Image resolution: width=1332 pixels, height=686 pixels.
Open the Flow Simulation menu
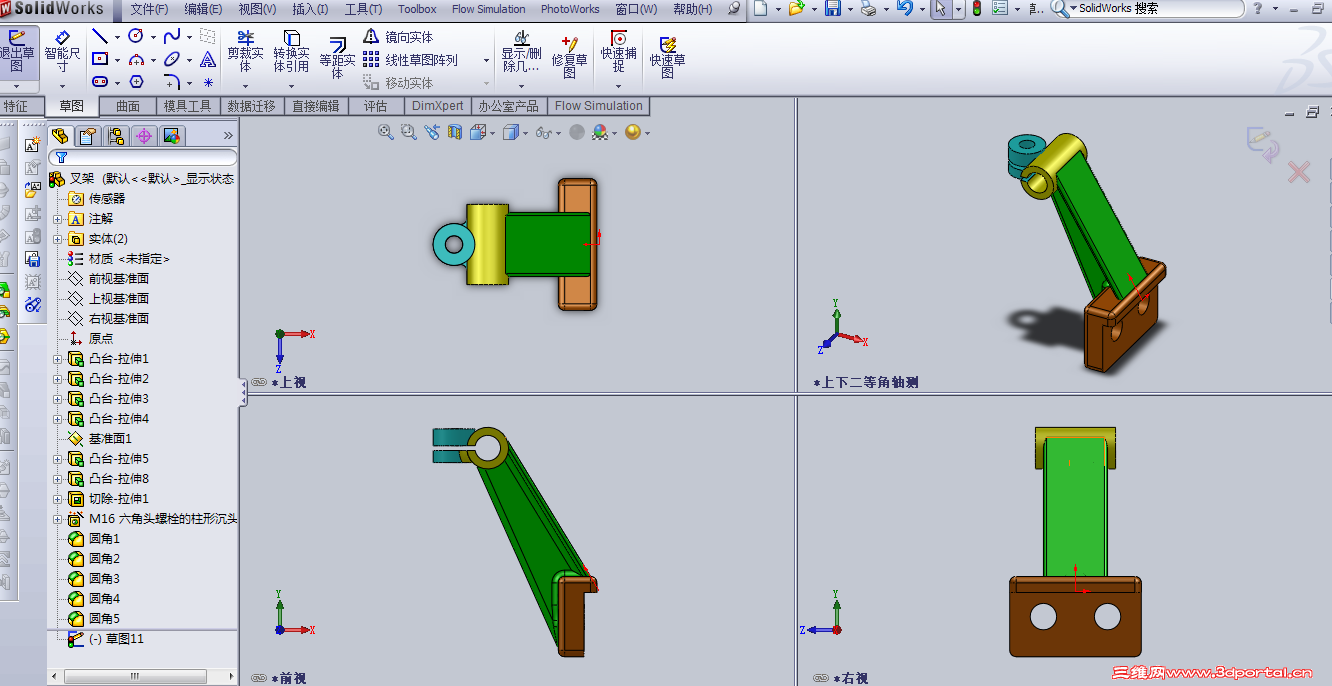click(x=488, y=9)
